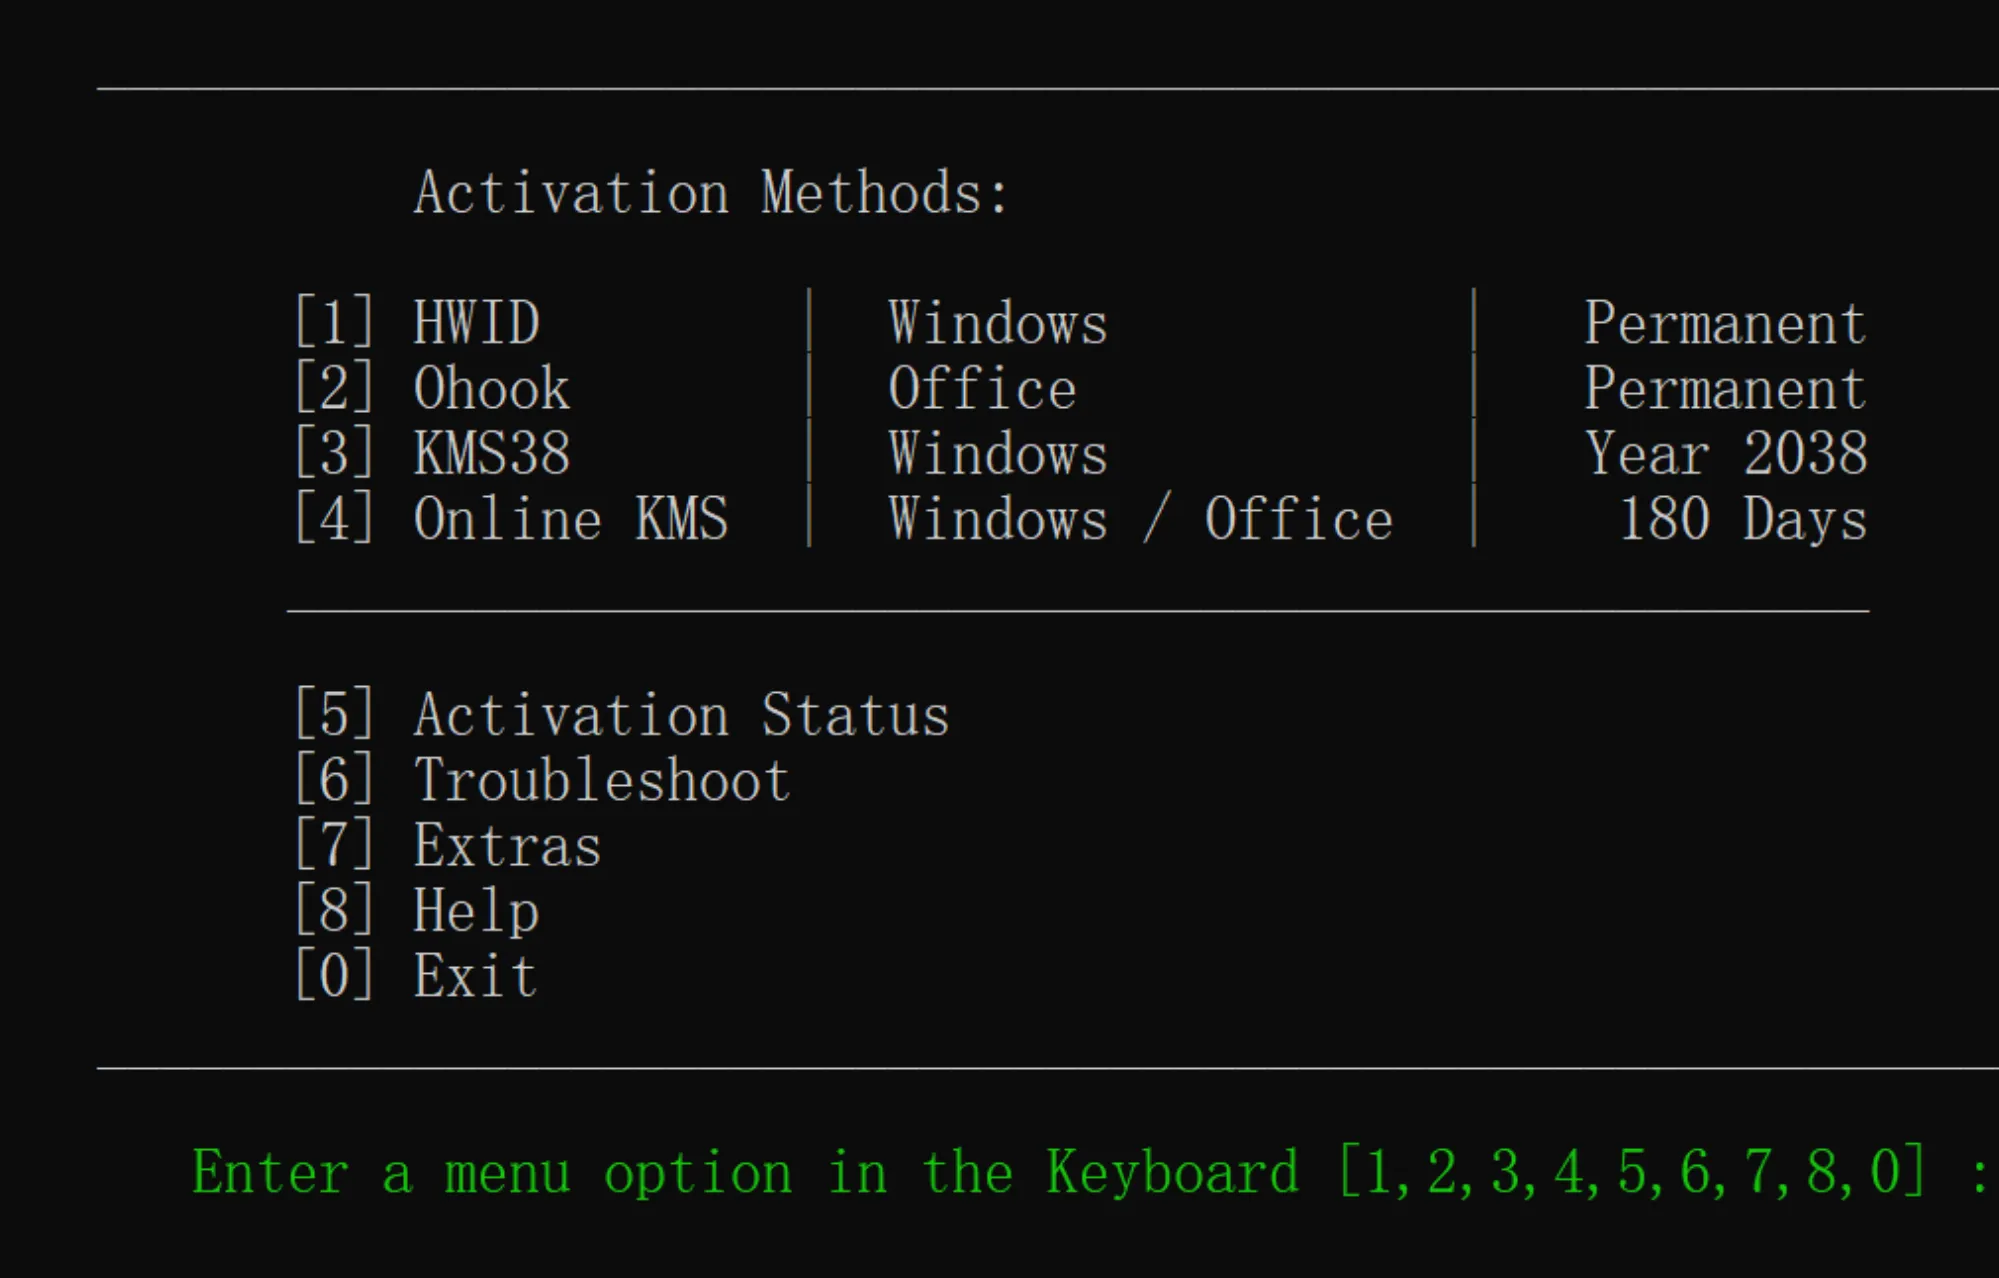Click the bracketed key list in prompt
Screen dimensions: 1999x1278
1632,1172
